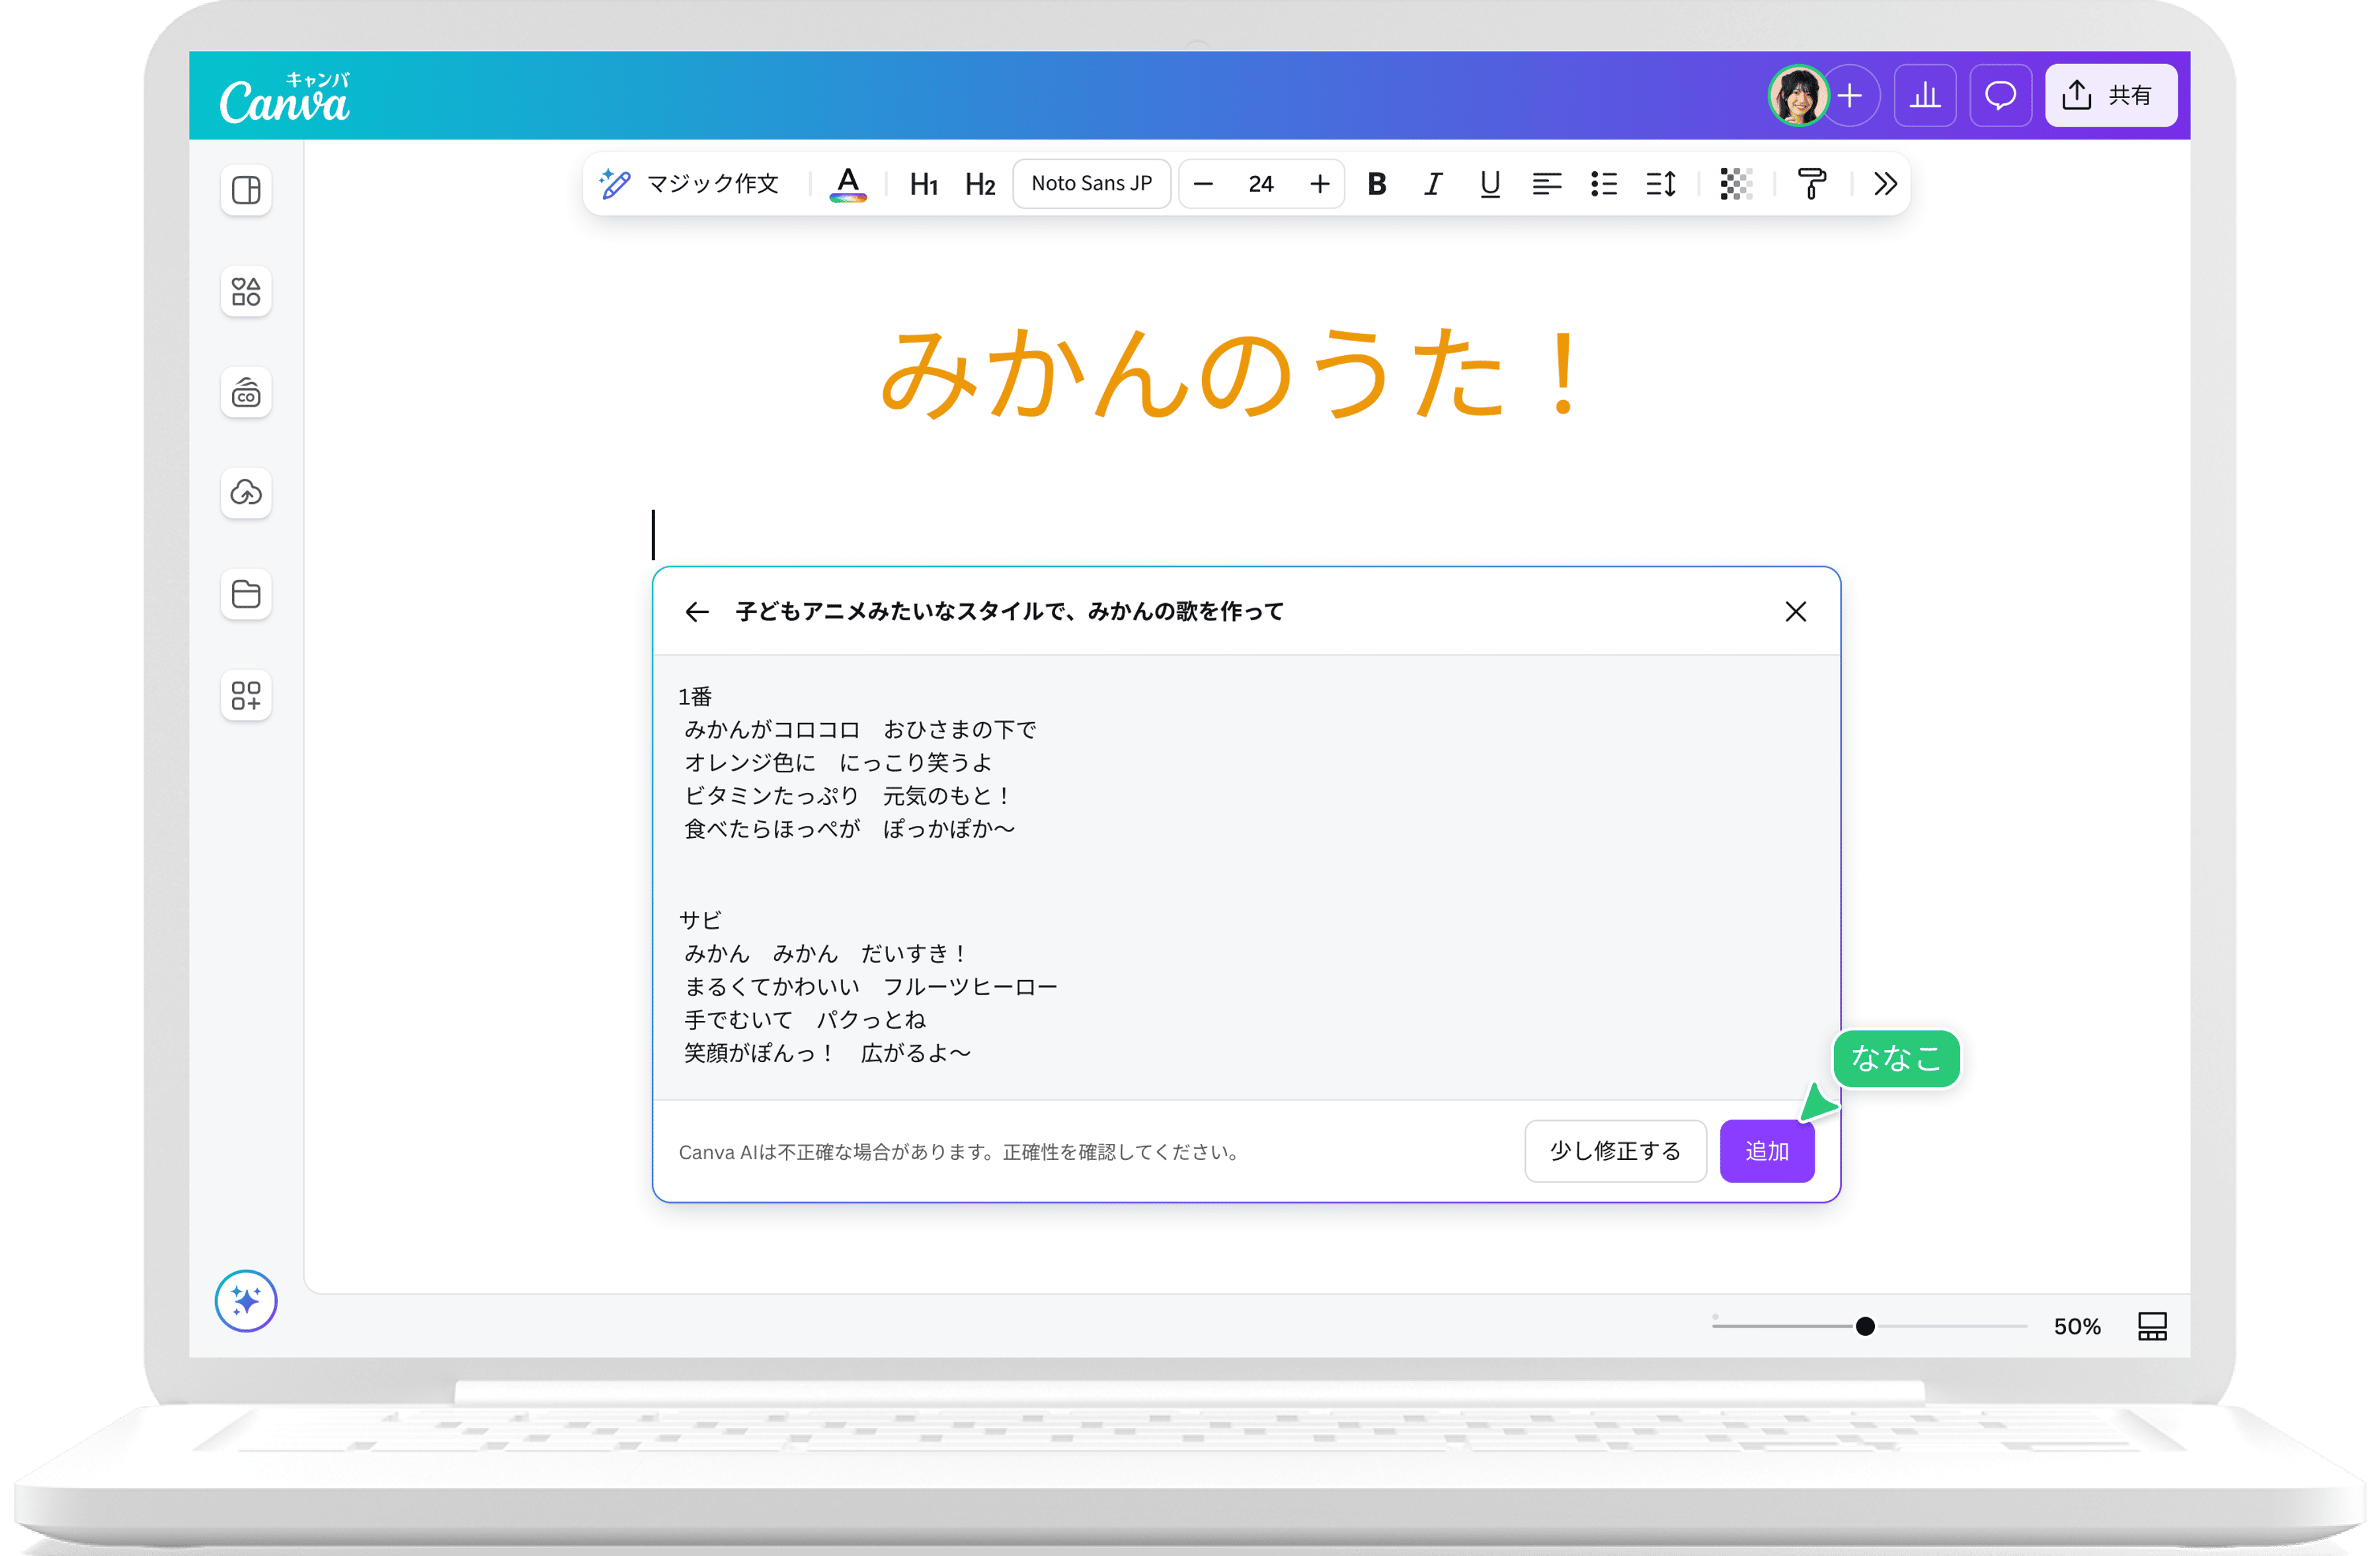This screenshot has height=1556, width=2380.
Task: Toggle bold formatting
Action: 1377,184
